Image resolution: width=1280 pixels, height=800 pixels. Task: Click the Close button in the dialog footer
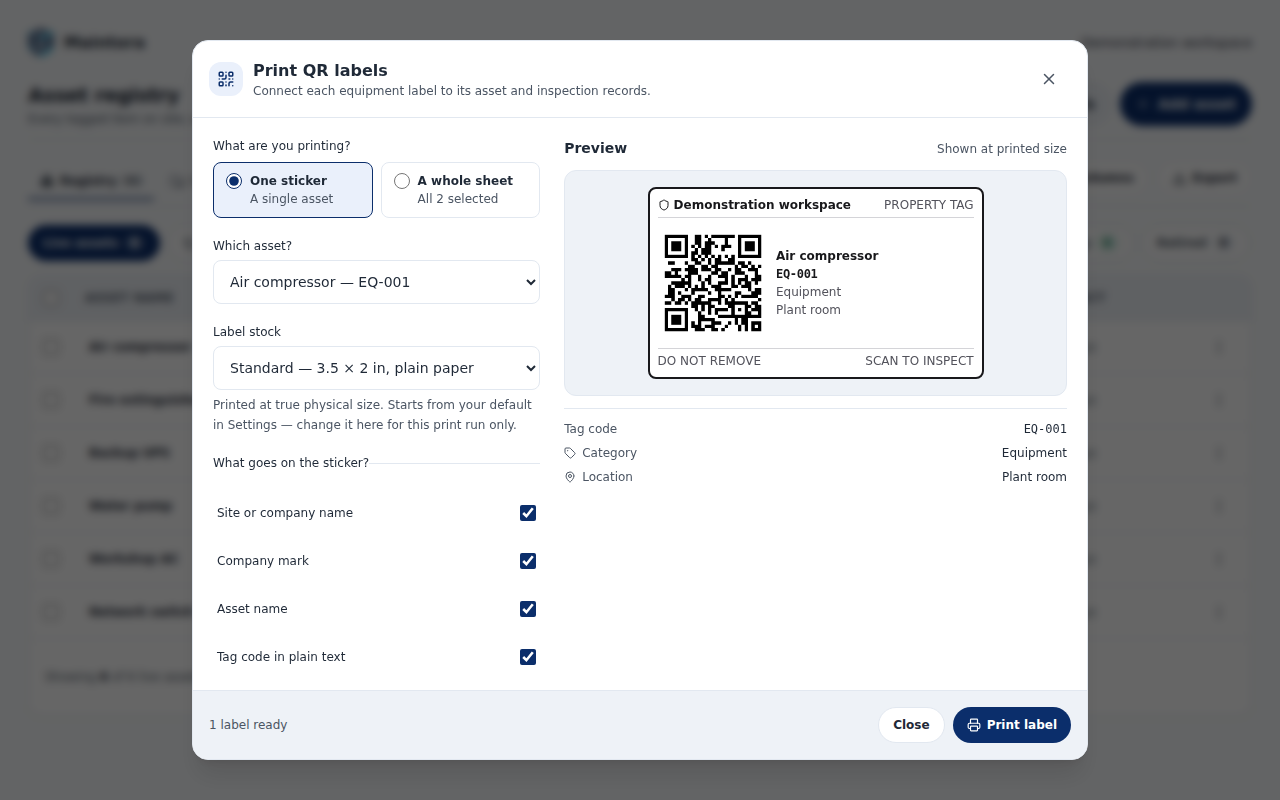(911, 725)
